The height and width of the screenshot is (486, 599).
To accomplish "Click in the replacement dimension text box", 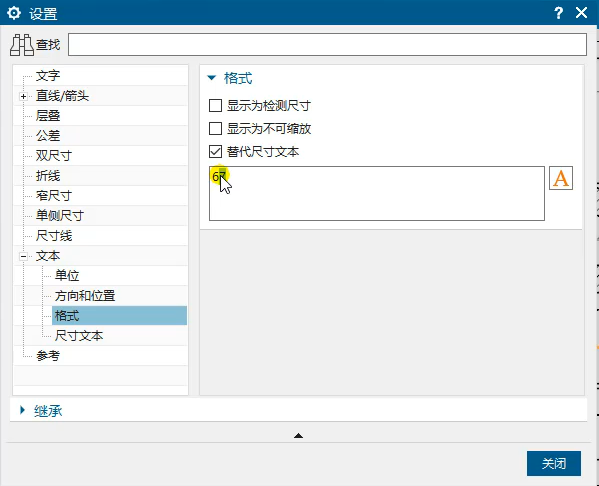I will point(377,193).
